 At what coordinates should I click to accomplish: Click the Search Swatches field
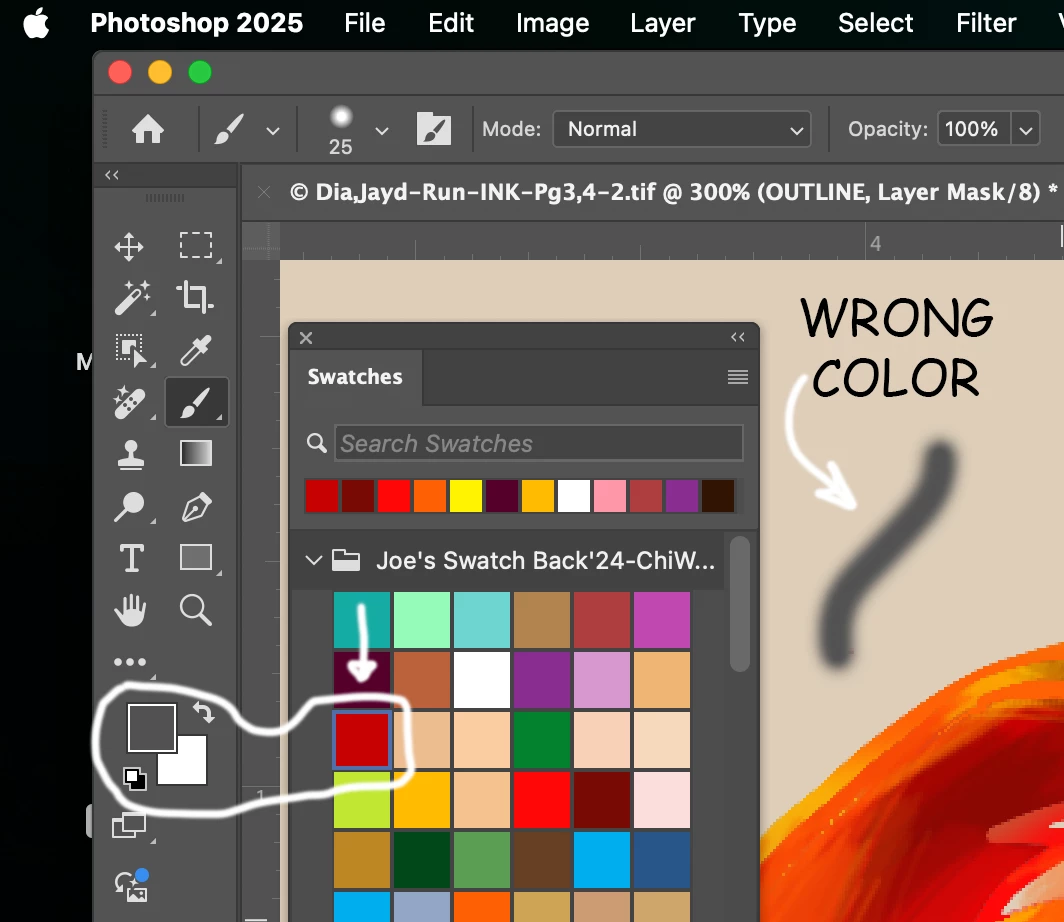[539, 443]
